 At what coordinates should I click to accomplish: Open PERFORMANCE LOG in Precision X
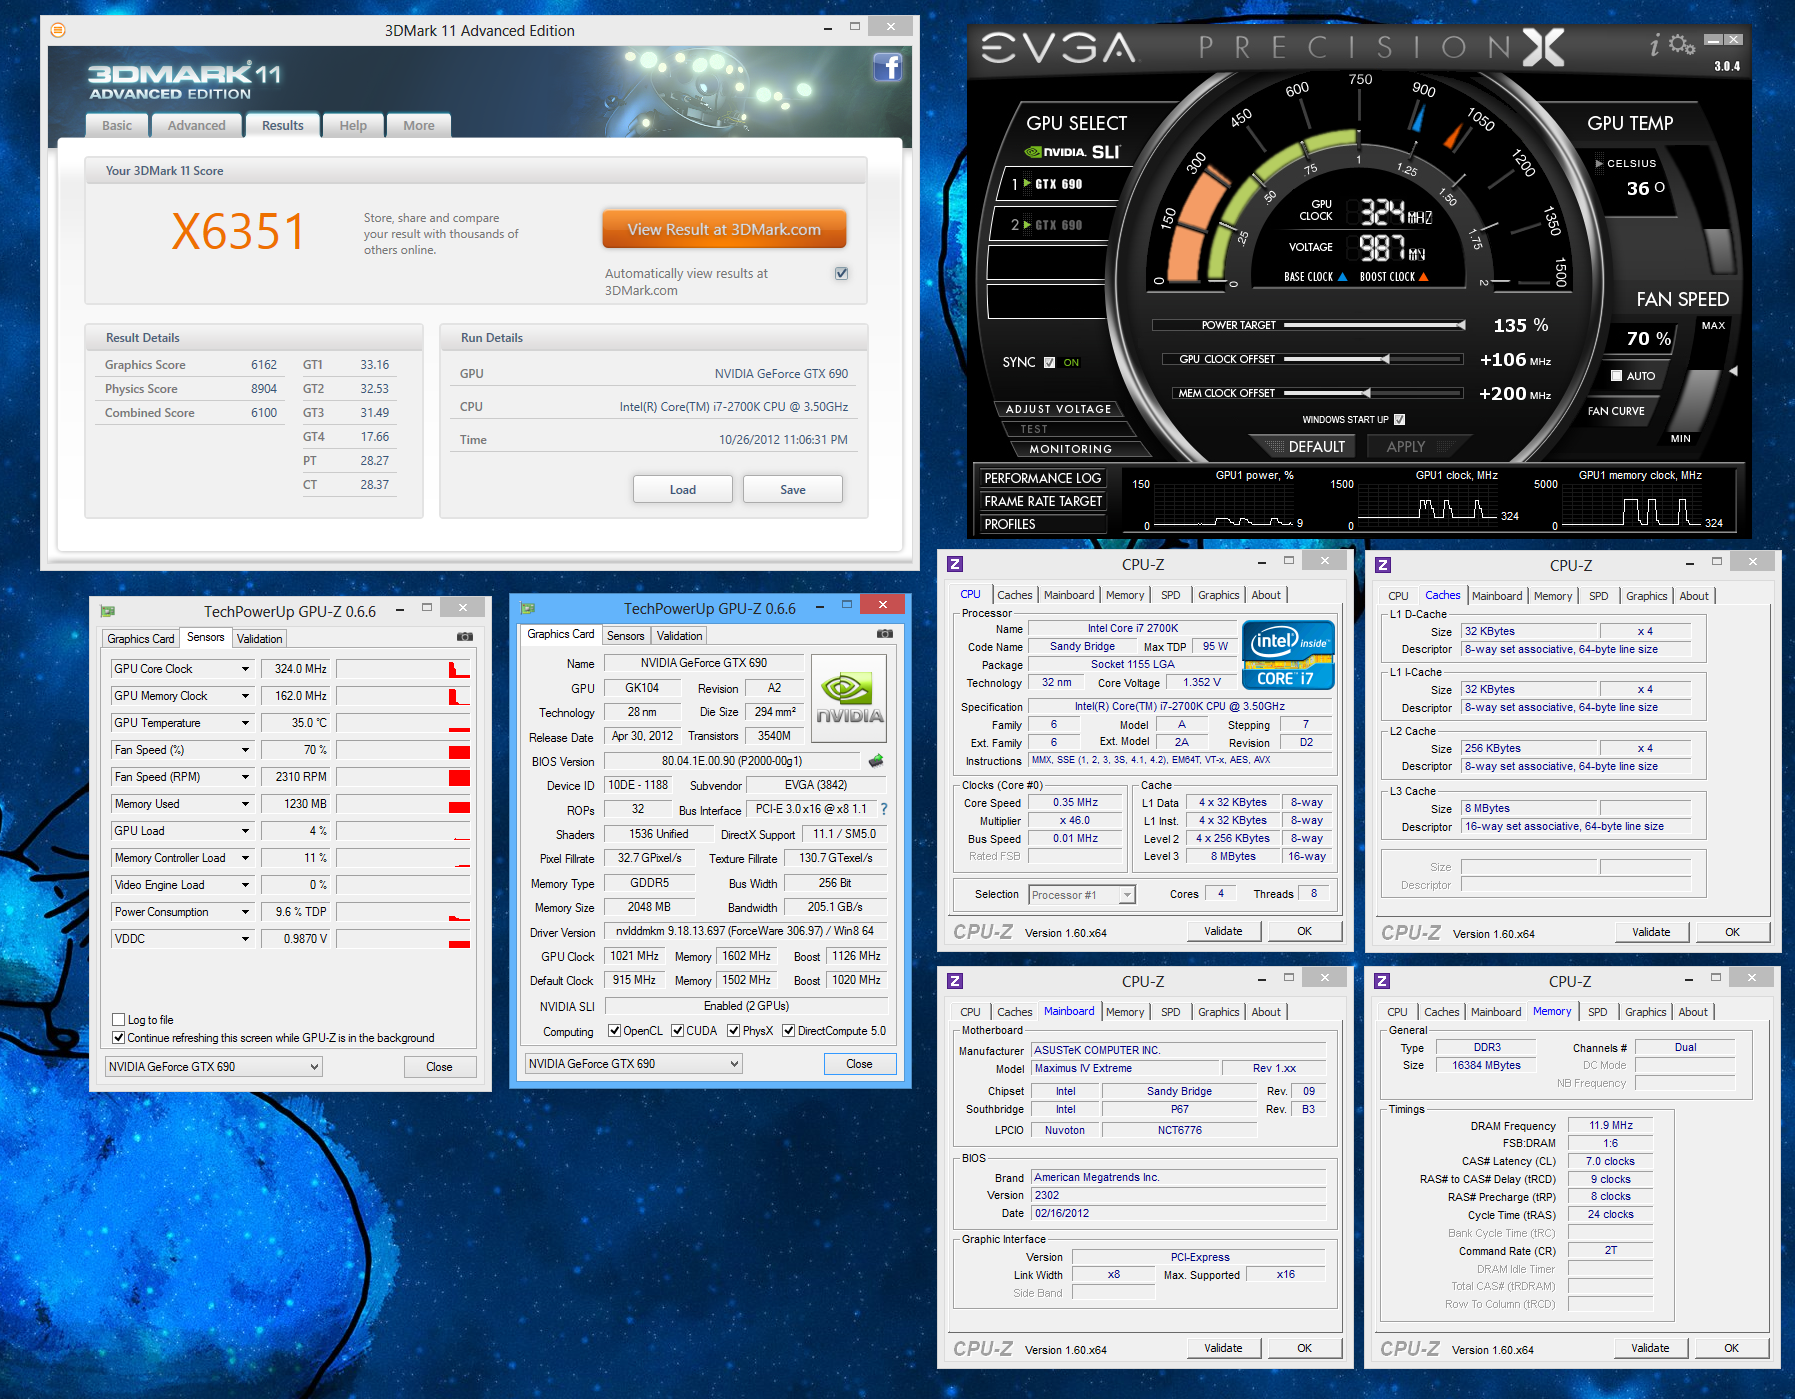point(1043,478)
